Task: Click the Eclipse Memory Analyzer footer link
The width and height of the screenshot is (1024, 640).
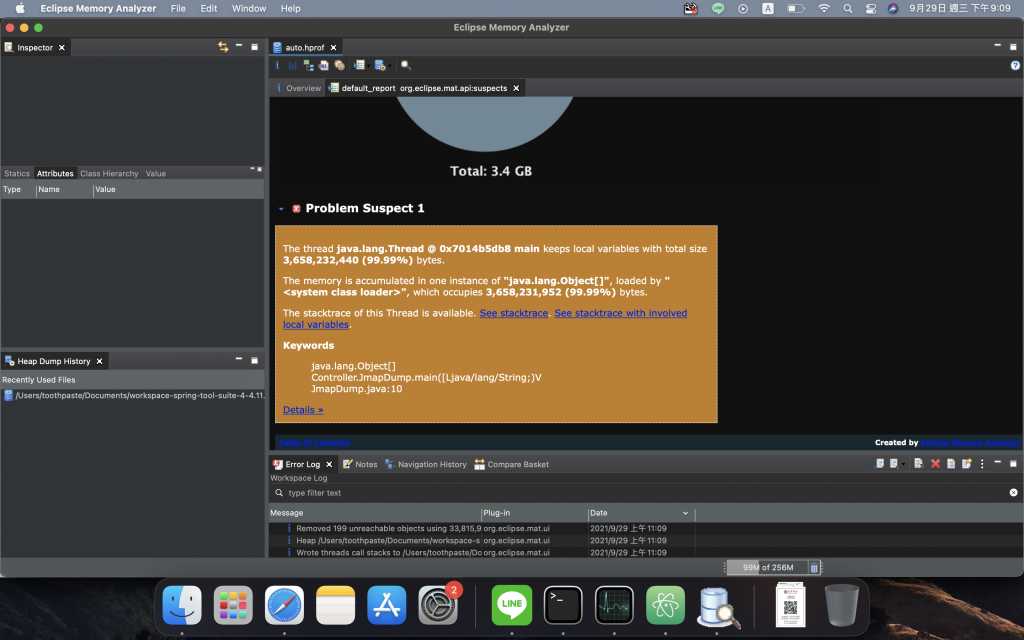Action: pos(970,442)
